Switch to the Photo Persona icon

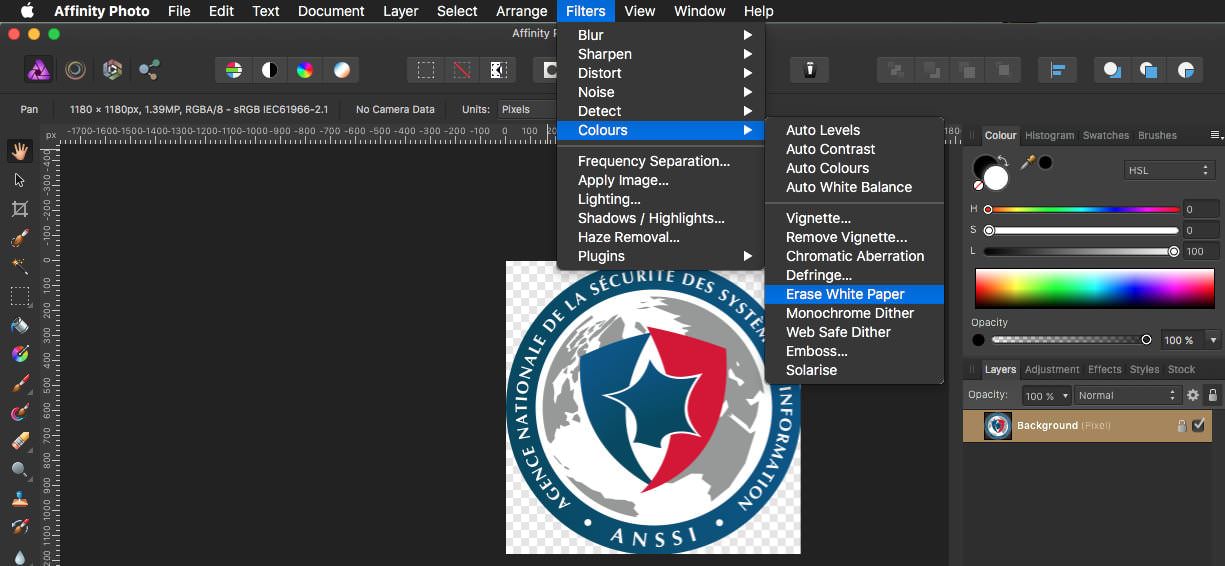pos(38,69)
